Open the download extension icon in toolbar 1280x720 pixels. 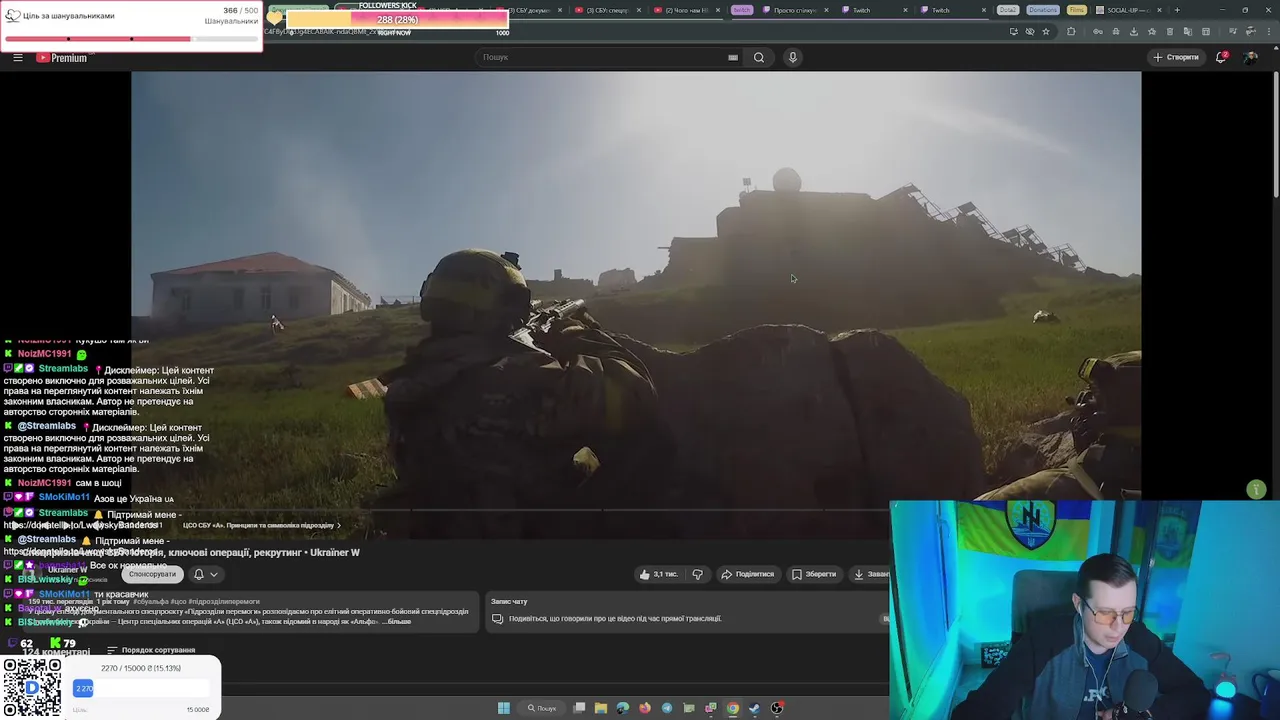pos(1134,31)
